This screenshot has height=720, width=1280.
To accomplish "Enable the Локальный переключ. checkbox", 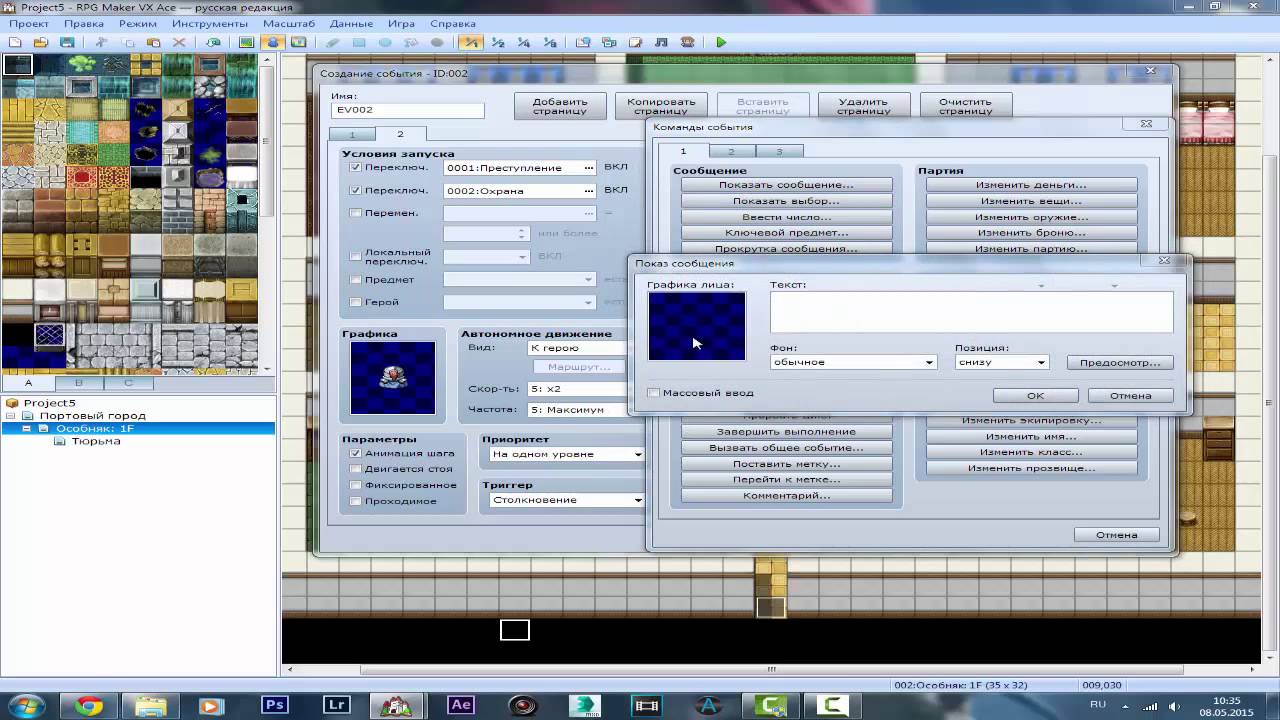I will coord(355,256).
